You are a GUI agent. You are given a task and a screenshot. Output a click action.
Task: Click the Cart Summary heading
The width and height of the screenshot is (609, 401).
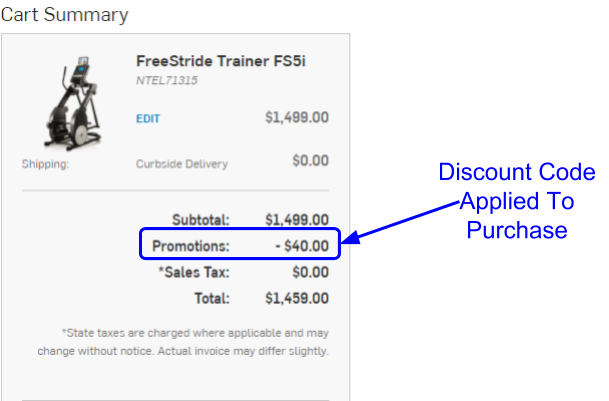[64, 15]
